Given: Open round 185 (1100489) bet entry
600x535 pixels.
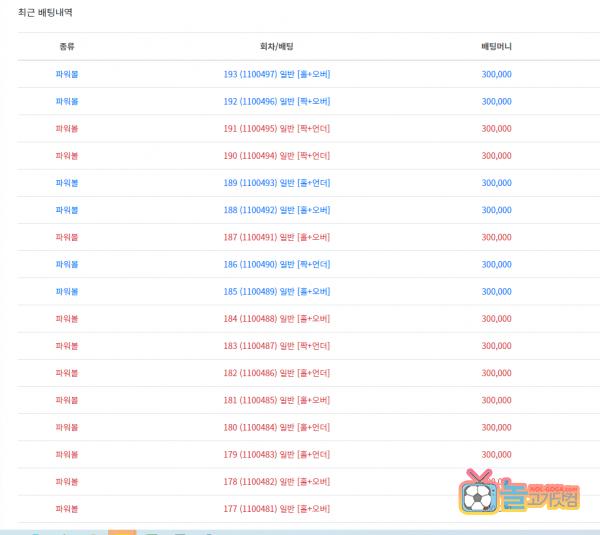Looking at the screenshot, I should [x=277, y=291].
